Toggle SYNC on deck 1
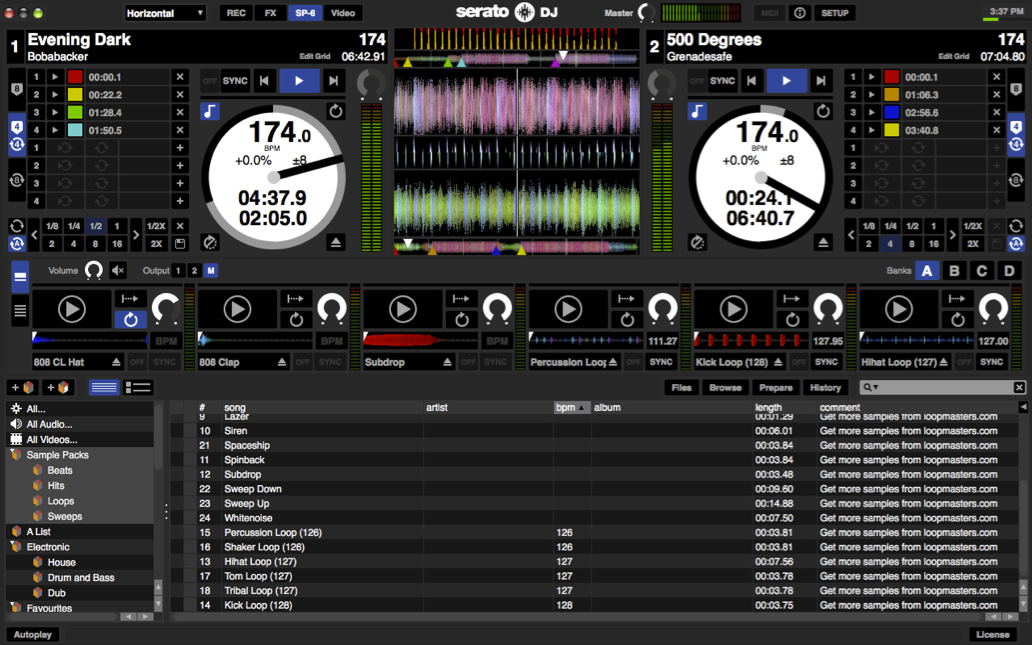The width and height of the screenshot is (1032, 645). pos(235,81)
